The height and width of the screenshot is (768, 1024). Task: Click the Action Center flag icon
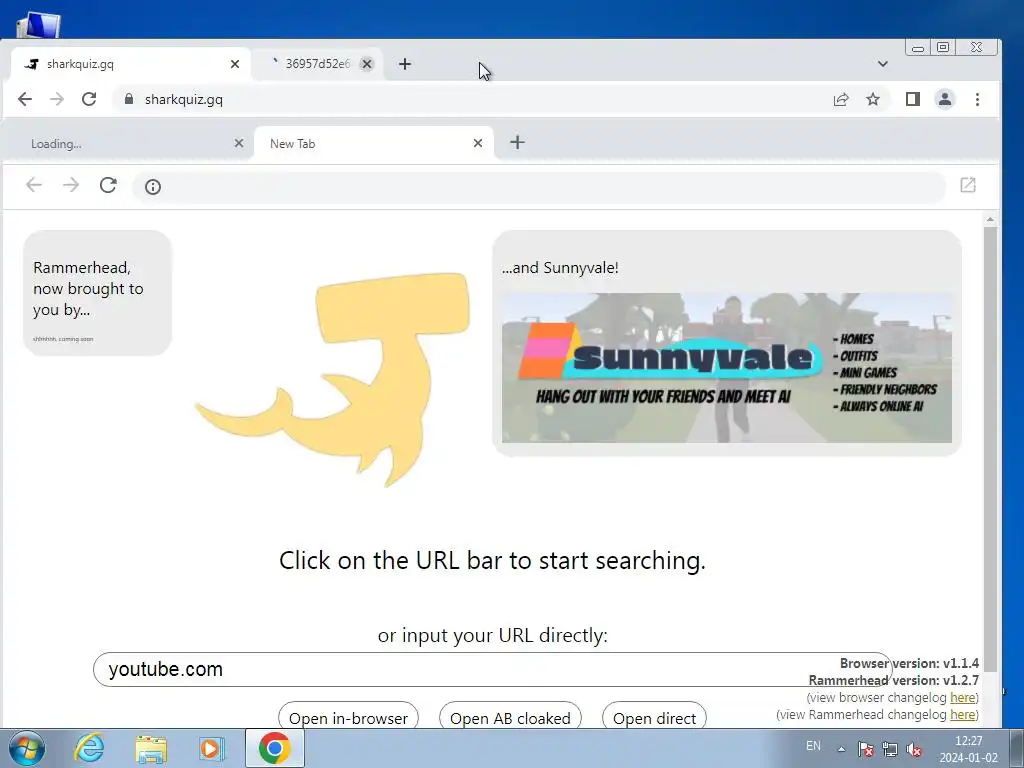coord(865,749)
